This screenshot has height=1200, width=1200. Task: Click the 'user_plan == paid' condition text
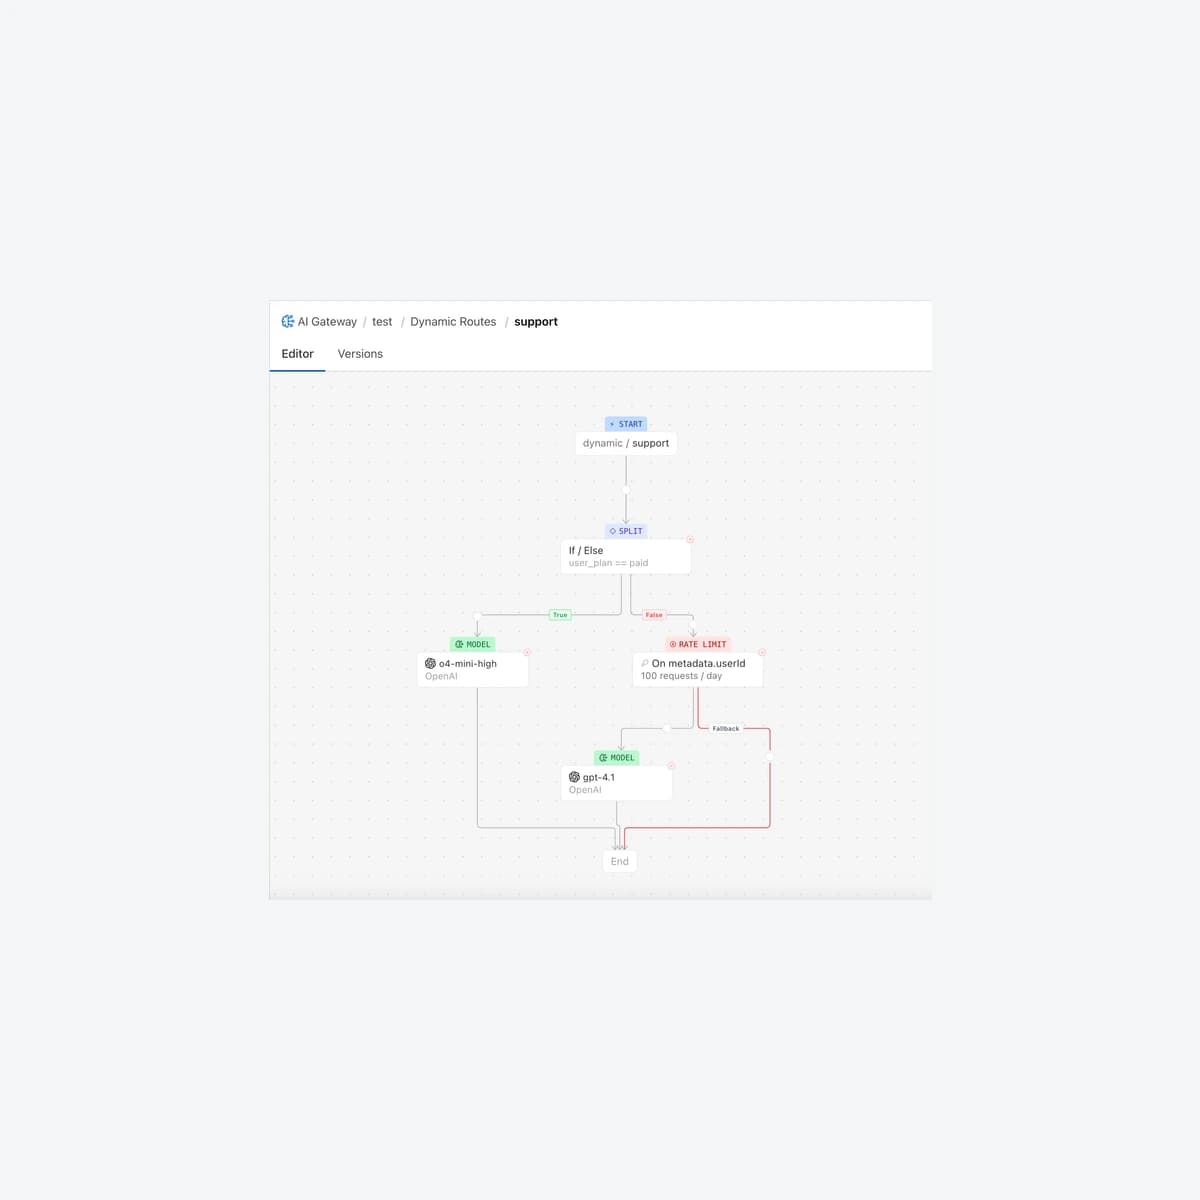608,563
